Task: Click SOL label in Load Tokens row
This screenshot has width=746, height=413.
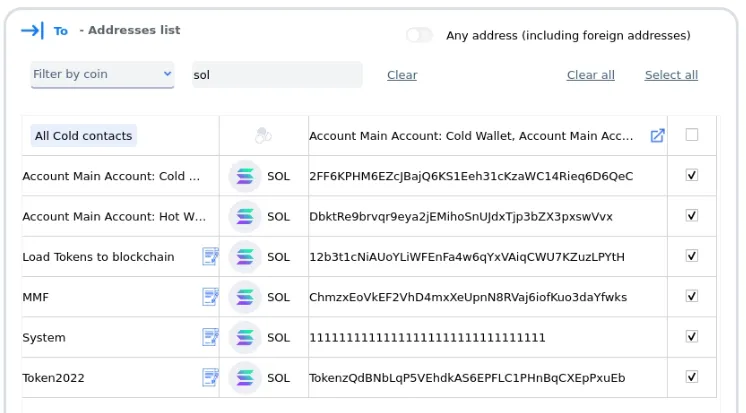Action: (x=278, y=257)
